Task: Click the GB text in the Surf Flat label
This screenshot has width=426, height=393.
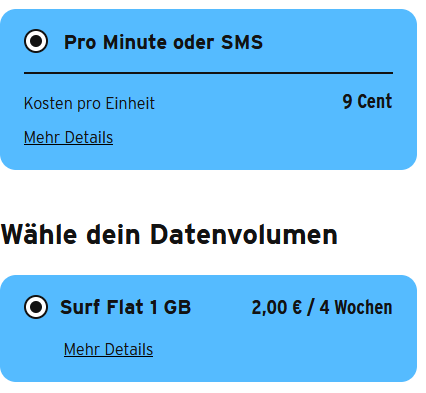Action: [x=177, y=307]
